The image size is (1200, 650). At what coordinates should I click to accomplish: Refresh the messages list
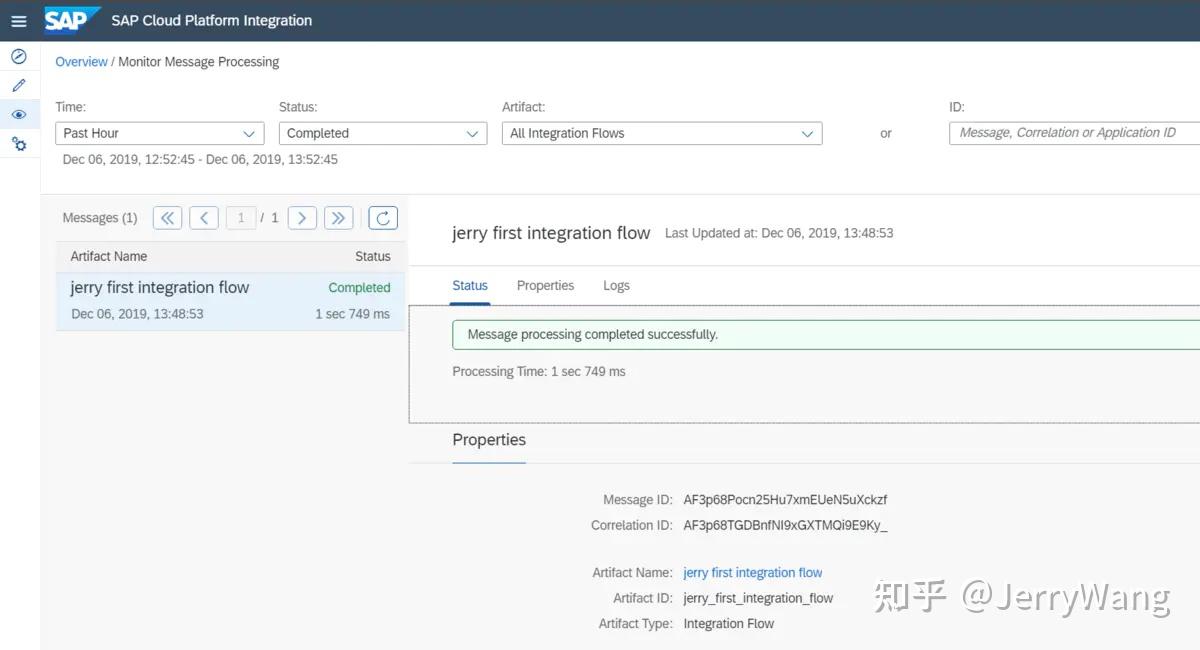pos(383,217)
